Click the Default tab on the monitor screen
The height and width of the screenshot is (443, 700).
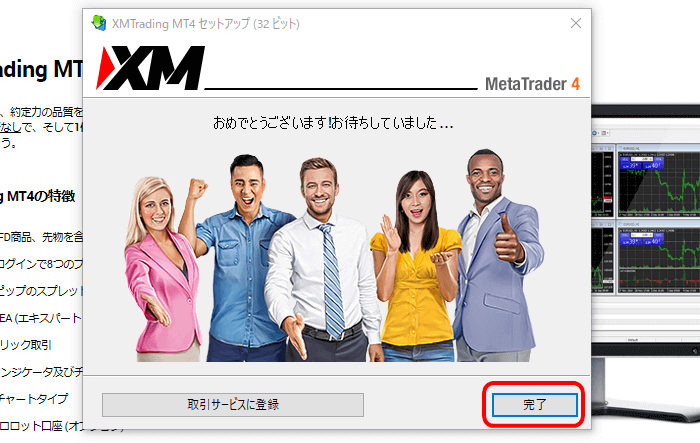pos(633,340)
